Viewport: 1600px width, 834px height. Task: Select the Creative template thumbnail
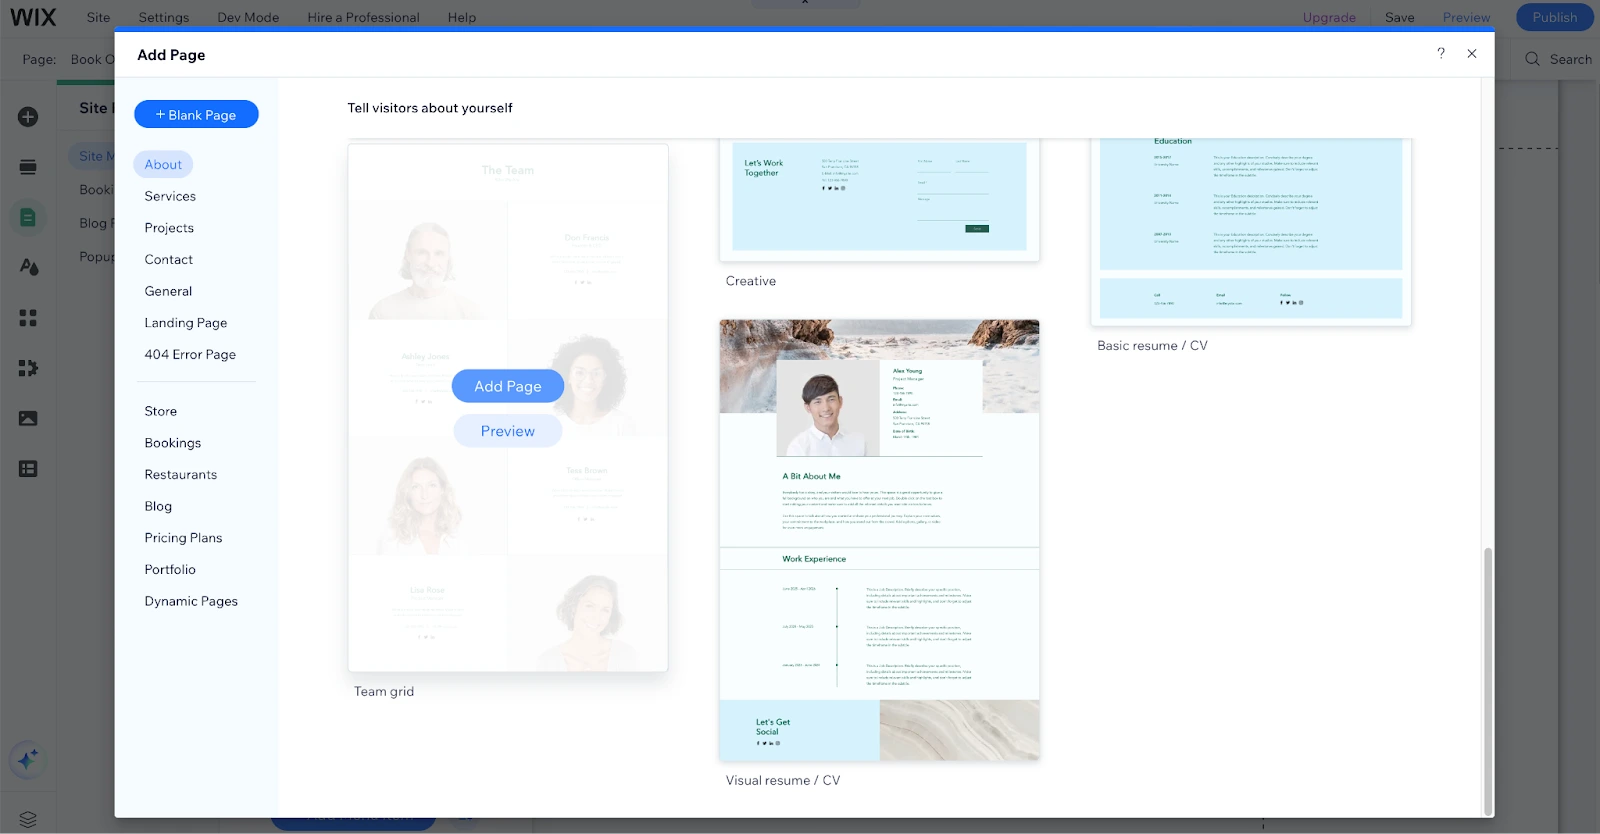880,198
